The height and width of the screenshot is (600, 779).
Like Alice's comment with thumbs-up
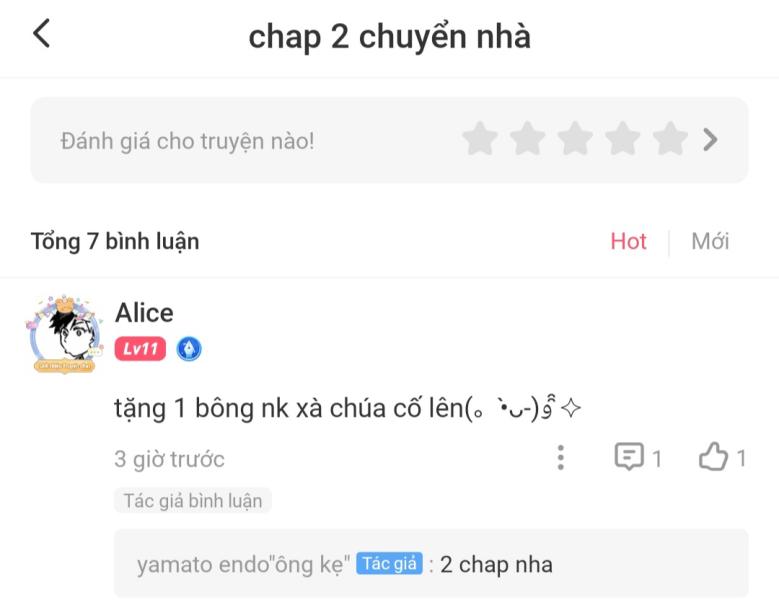click(713, 456)
